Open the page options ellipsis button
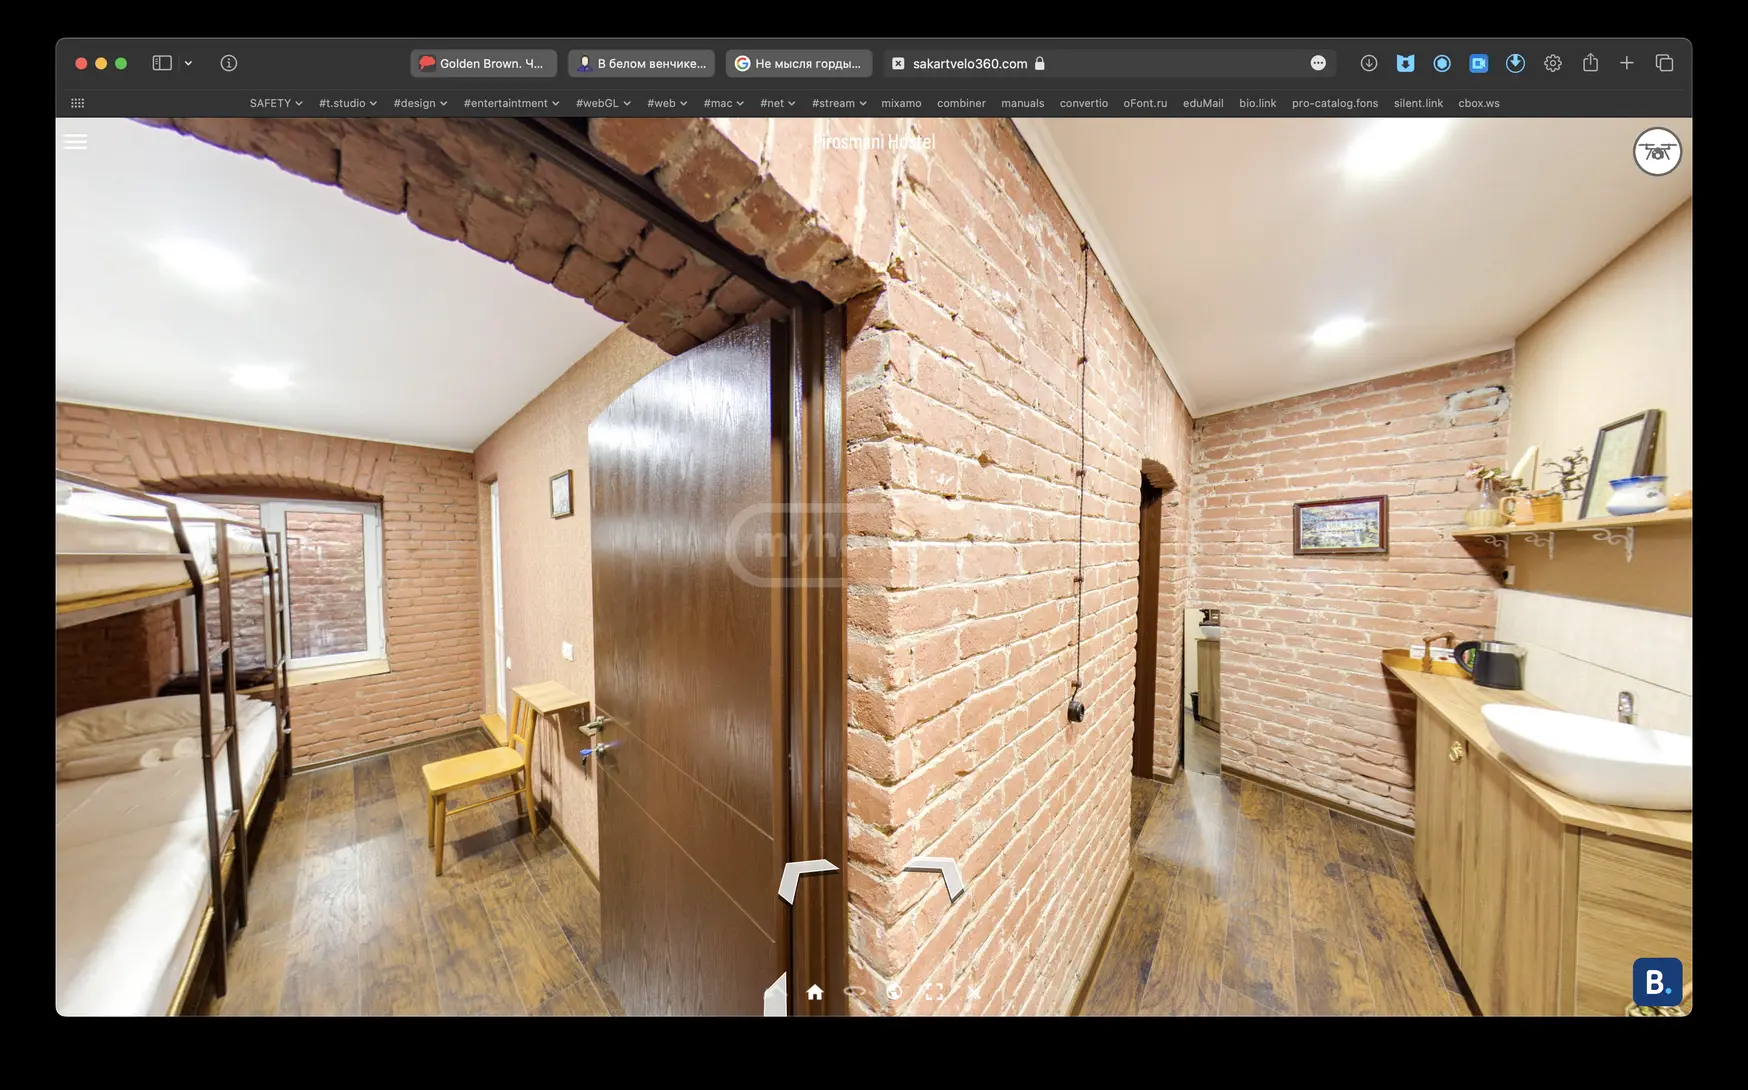The image size is (1748, 1090). click(x=1318, y=63)
